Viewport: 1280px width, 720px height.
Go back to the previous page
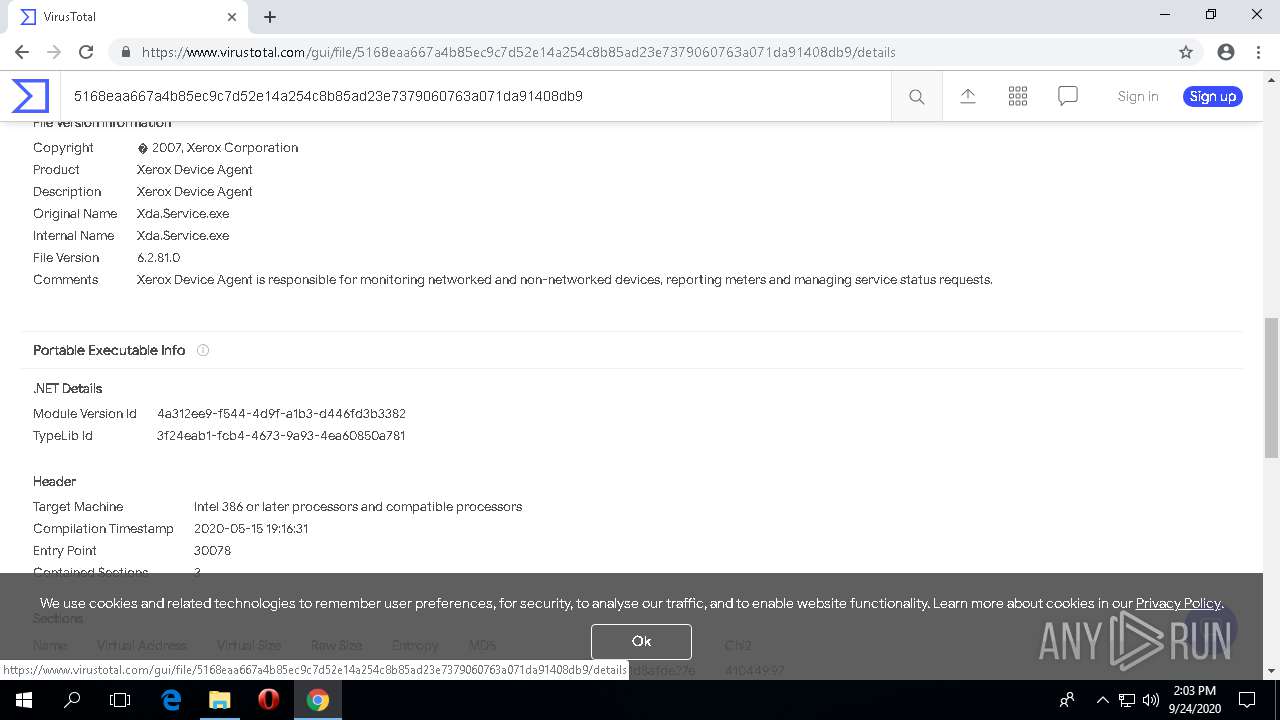point(22,52)
